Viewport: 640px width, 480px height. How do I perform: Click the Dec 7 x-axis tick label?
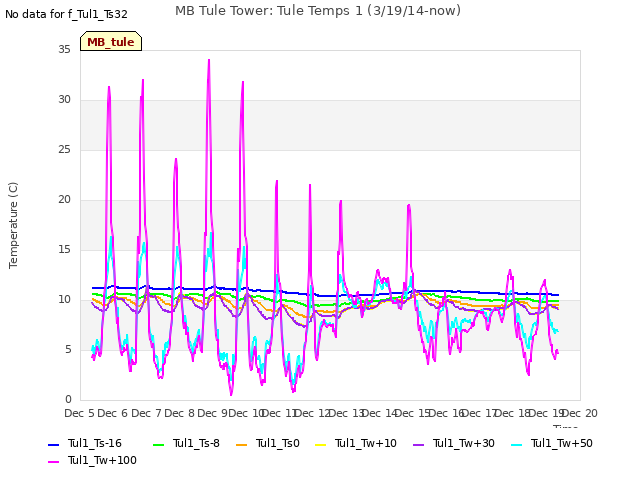coord(146,413)
